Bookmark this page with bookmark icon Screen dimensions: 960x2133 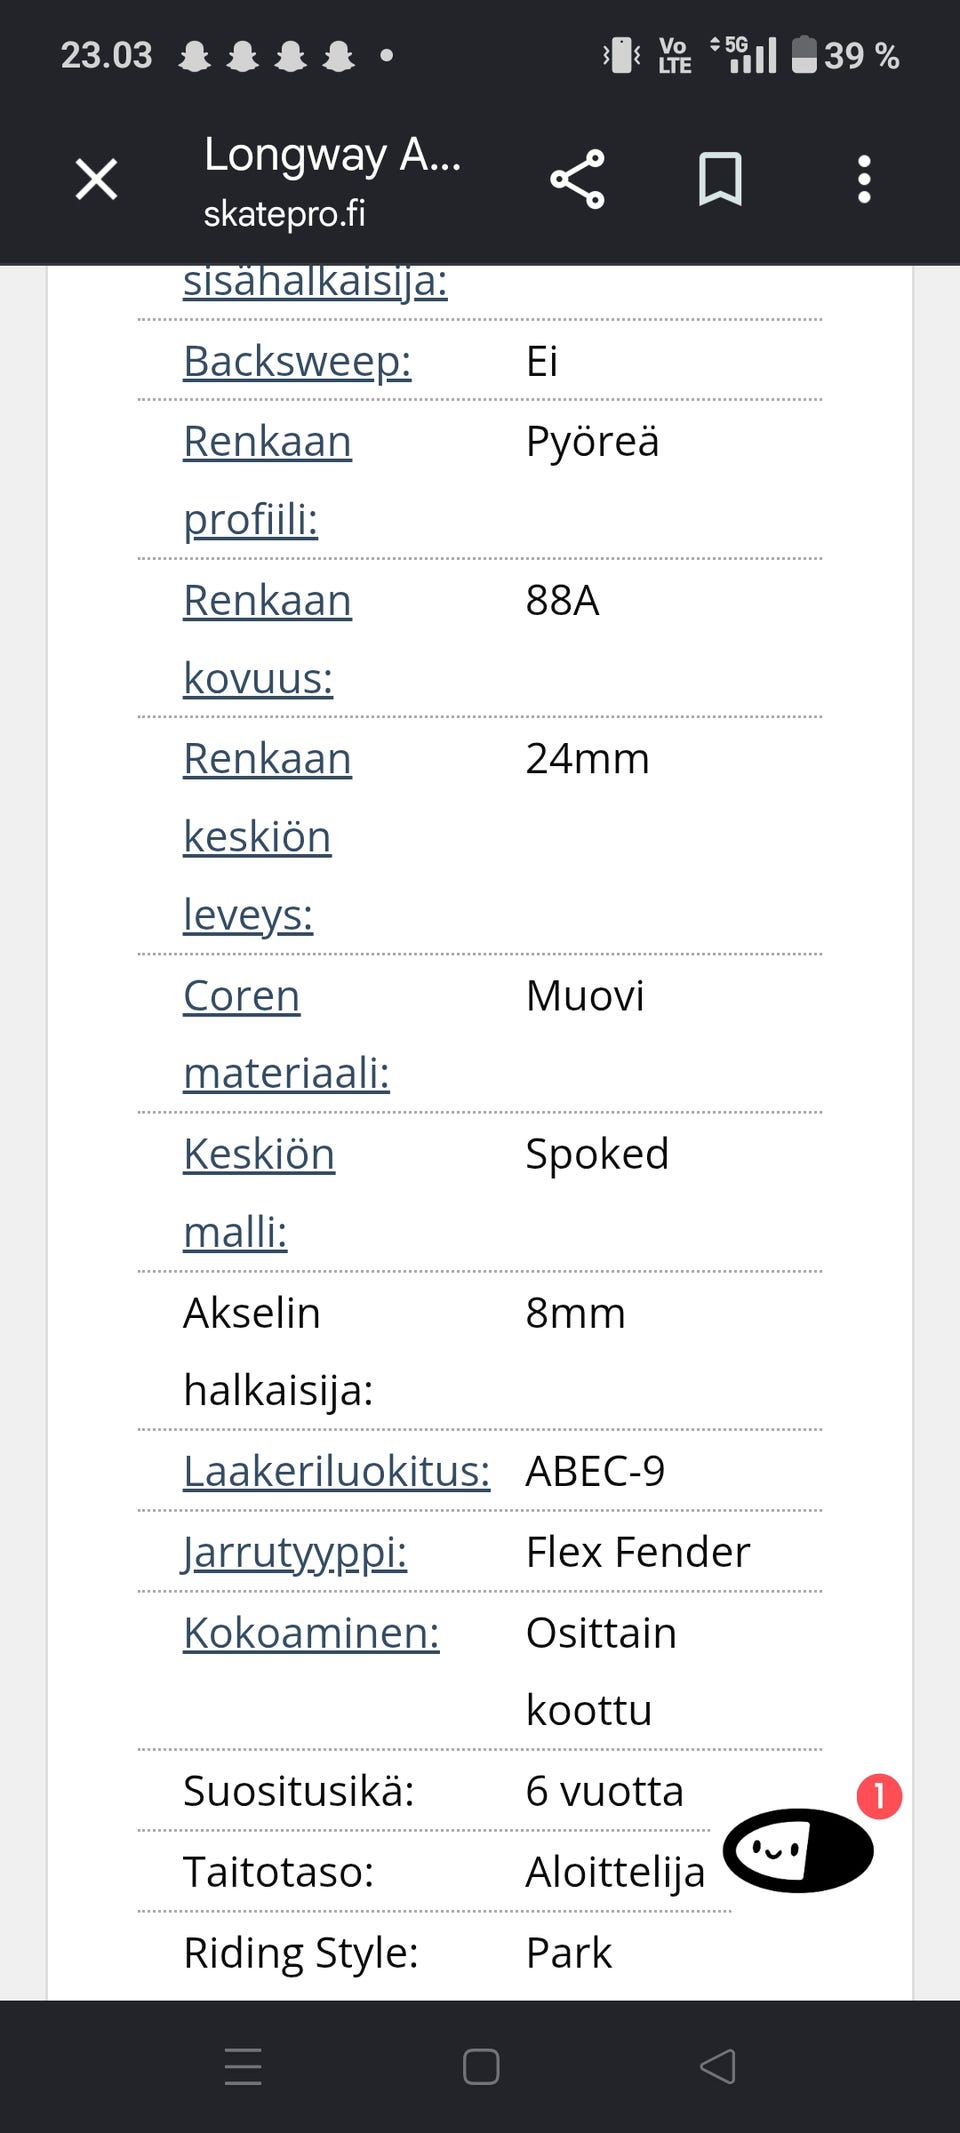pos(720,180)
